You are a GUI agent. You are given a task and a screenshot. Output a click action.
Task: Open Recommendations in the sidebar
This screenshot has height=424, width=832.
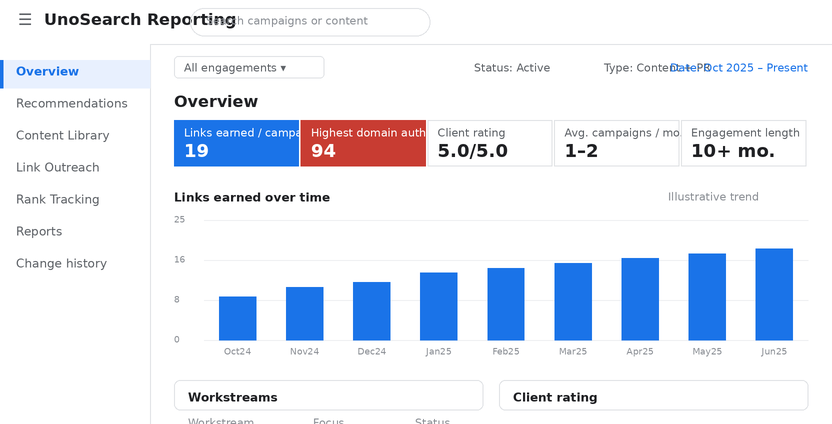[x=72, y=103]
